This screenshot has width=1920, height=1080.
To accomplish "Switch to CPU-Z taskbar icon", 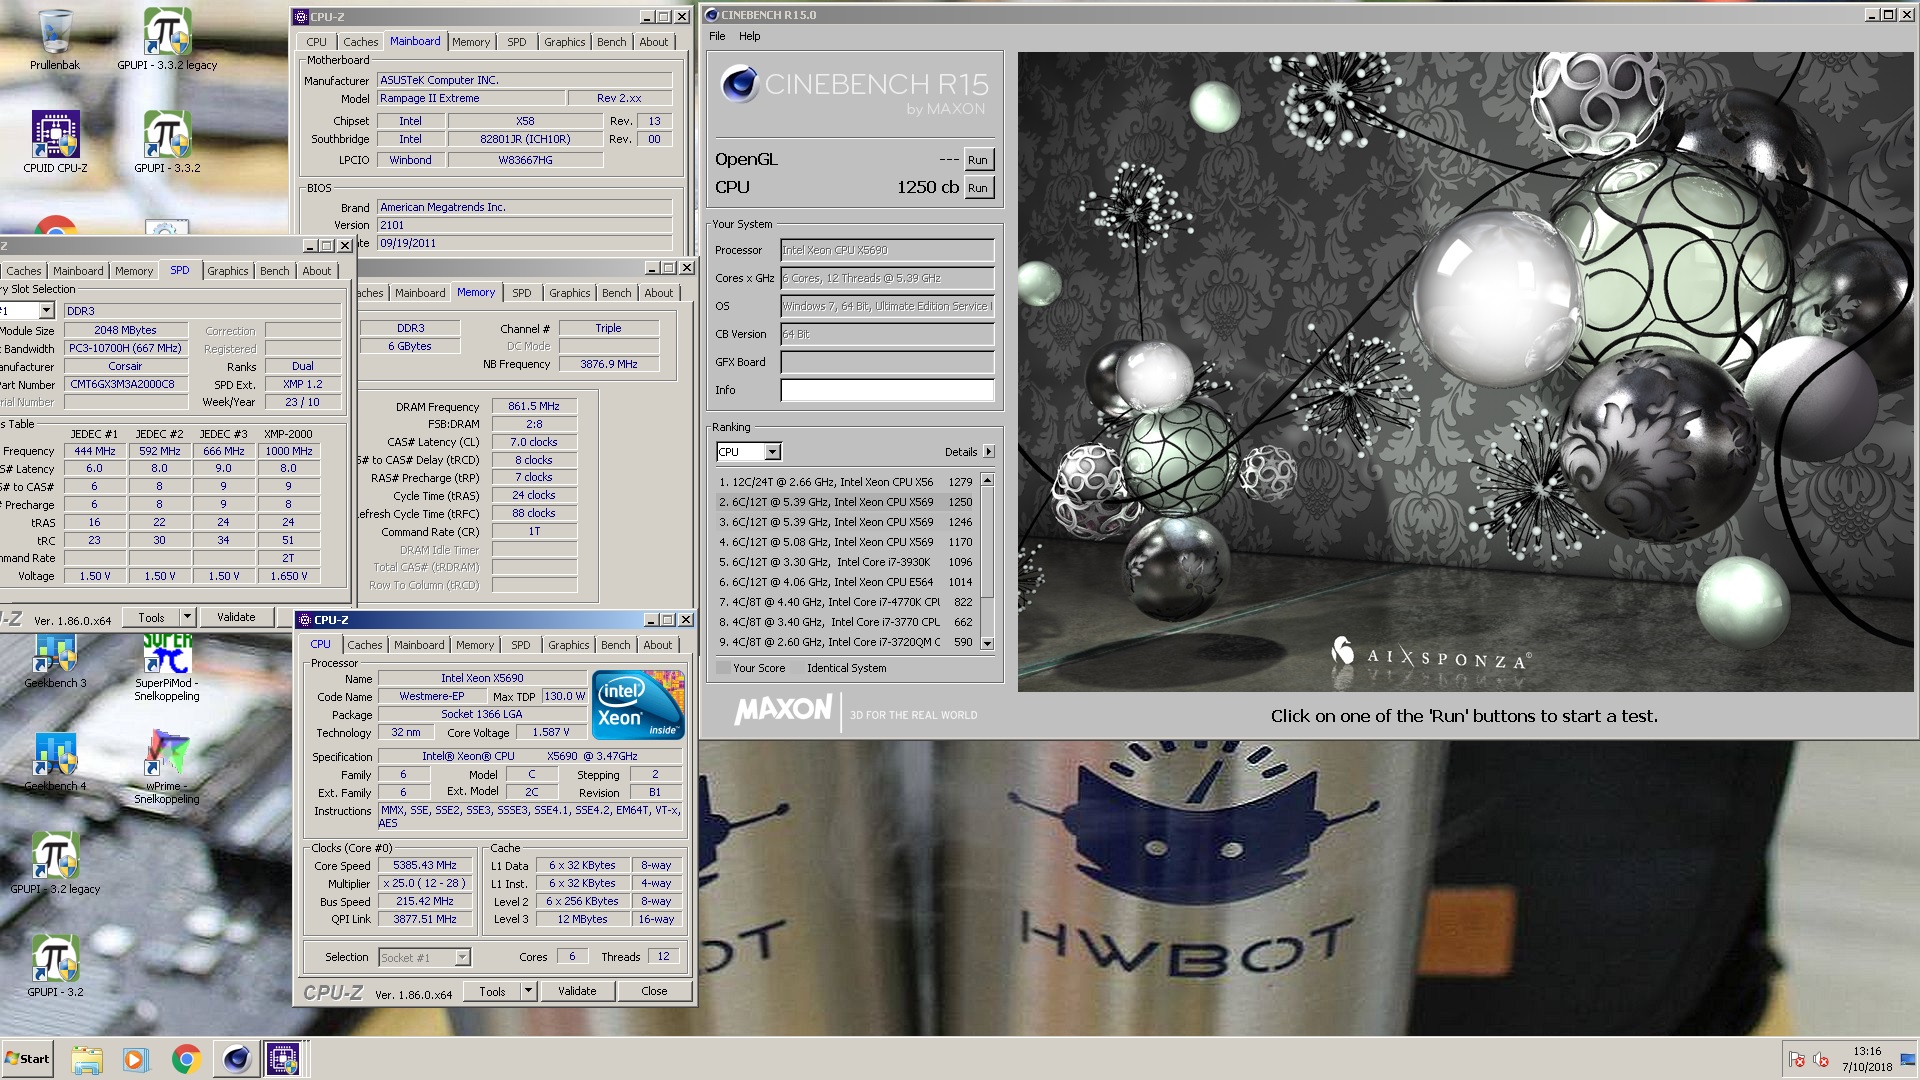I will (283, 1059).
